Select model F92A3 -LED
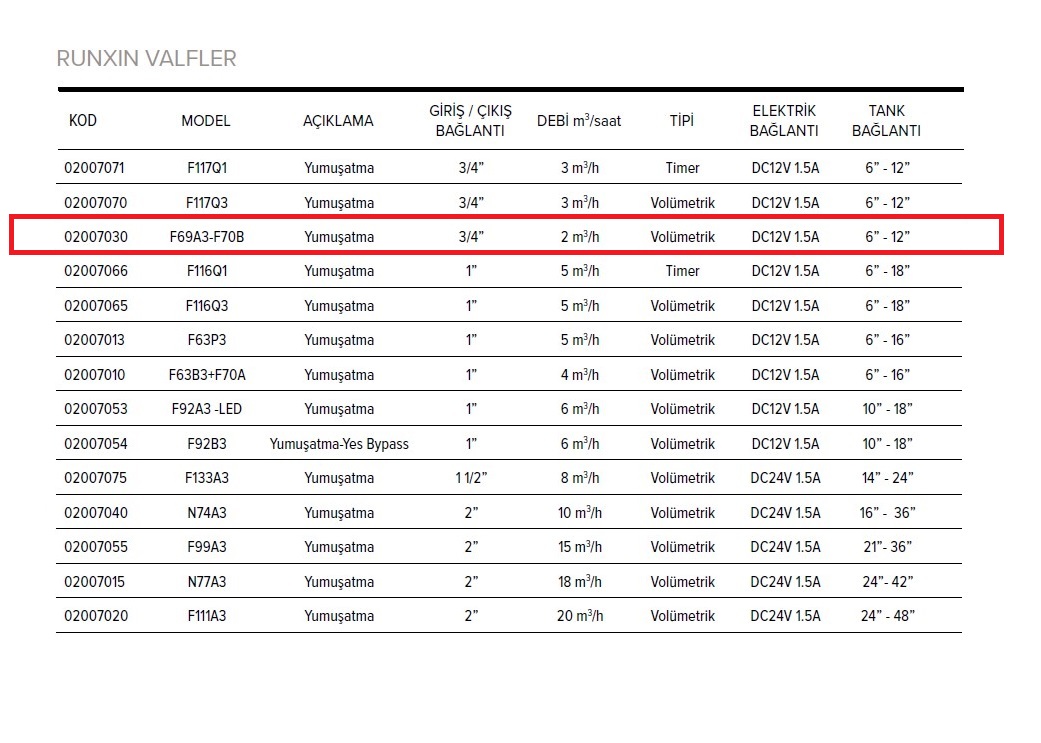The width and height of the screenshot is (1041, 743). 207,409
